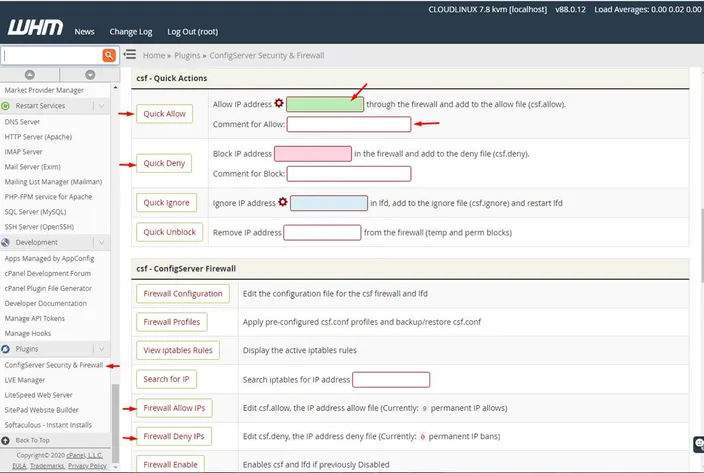Click the Quick Ignore button
This screenshot has height=473, width=704.
[166, 203]
